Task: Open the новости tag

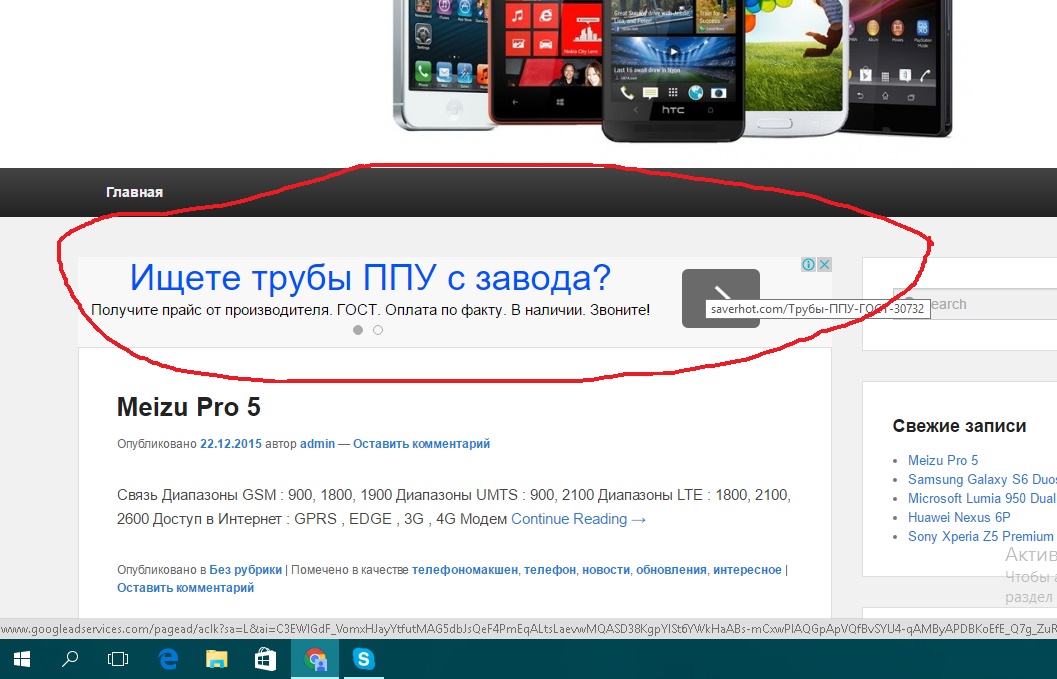Action: [606, 570]
